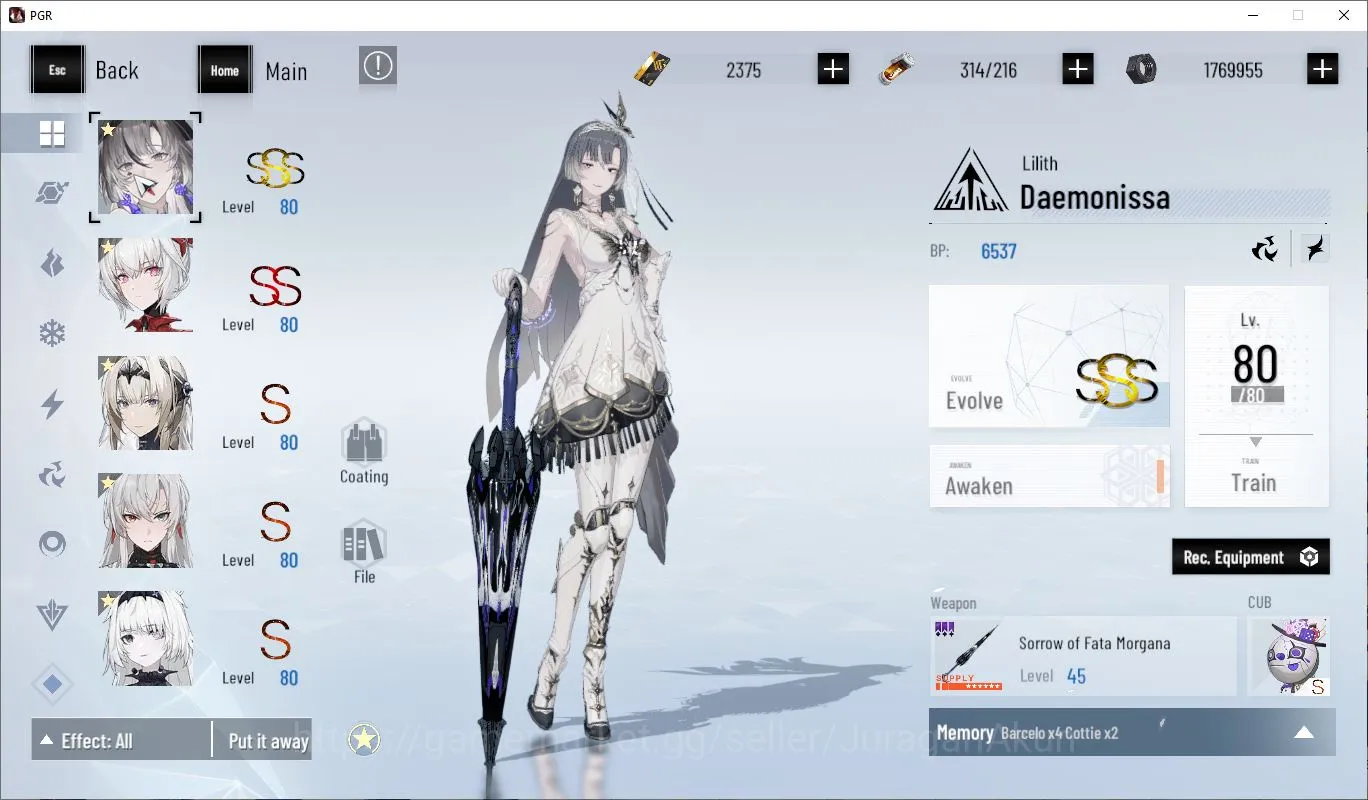
Task: Expand the Effect: All filter dropdown
Action: [121, 740]
